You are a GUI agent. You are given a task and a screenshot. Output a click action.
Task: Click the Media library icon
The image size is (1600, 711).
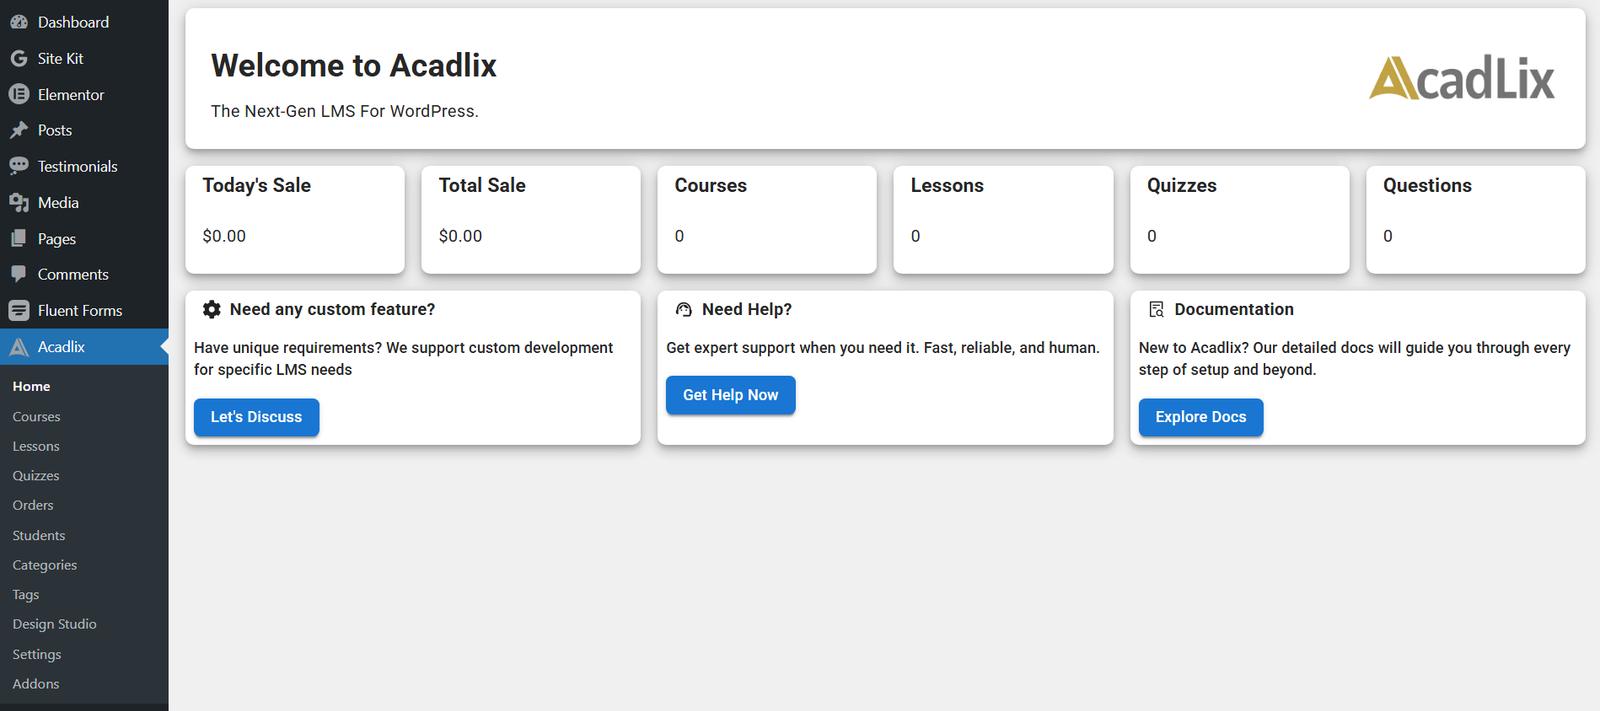point(19,203)
